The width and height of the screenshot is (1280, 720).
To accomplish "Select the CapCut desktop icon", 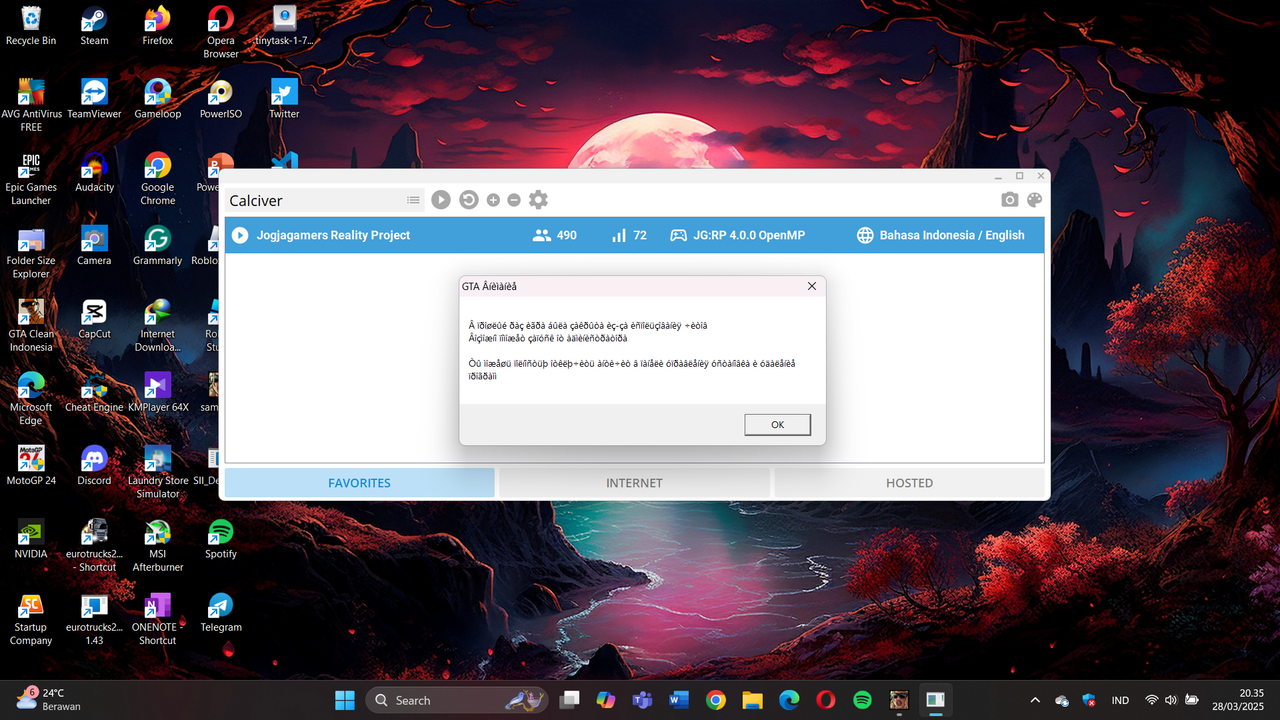I will tap(94, 320).
